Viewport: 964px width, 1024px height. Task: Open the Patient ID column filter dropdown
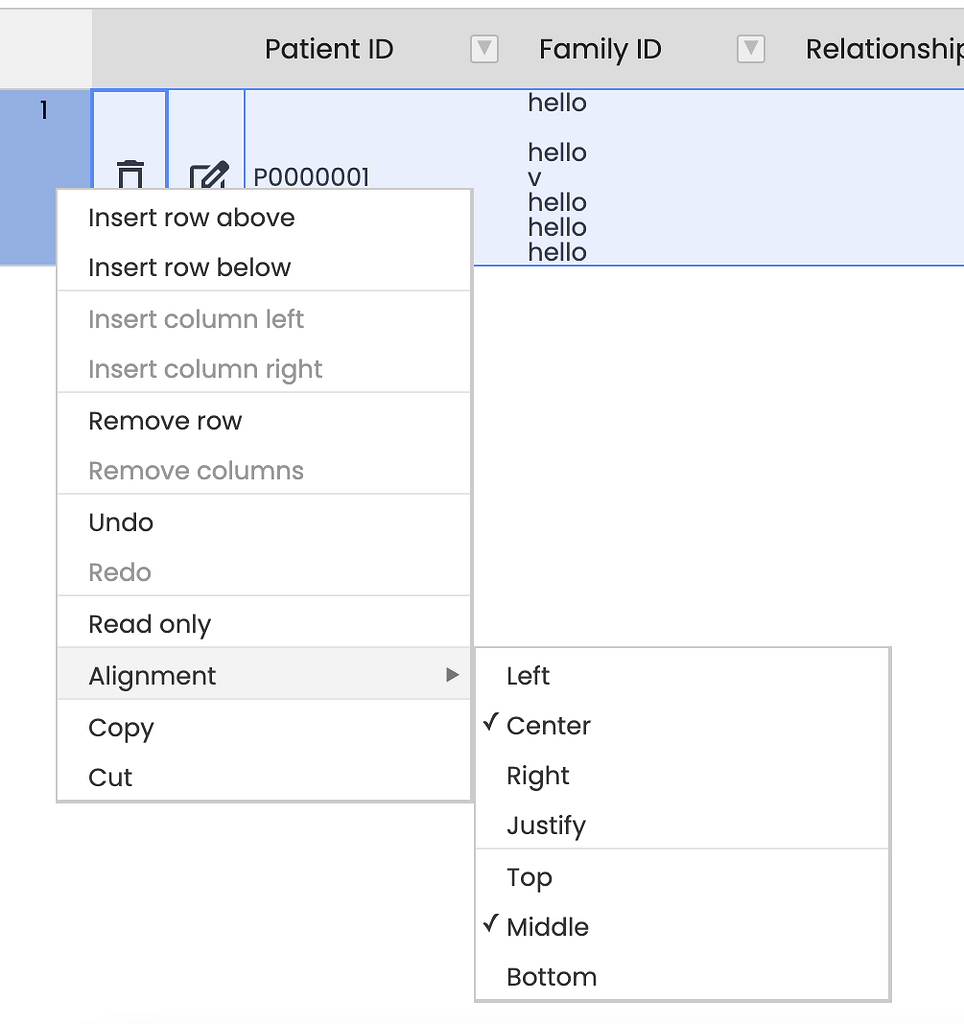[484, 49]
